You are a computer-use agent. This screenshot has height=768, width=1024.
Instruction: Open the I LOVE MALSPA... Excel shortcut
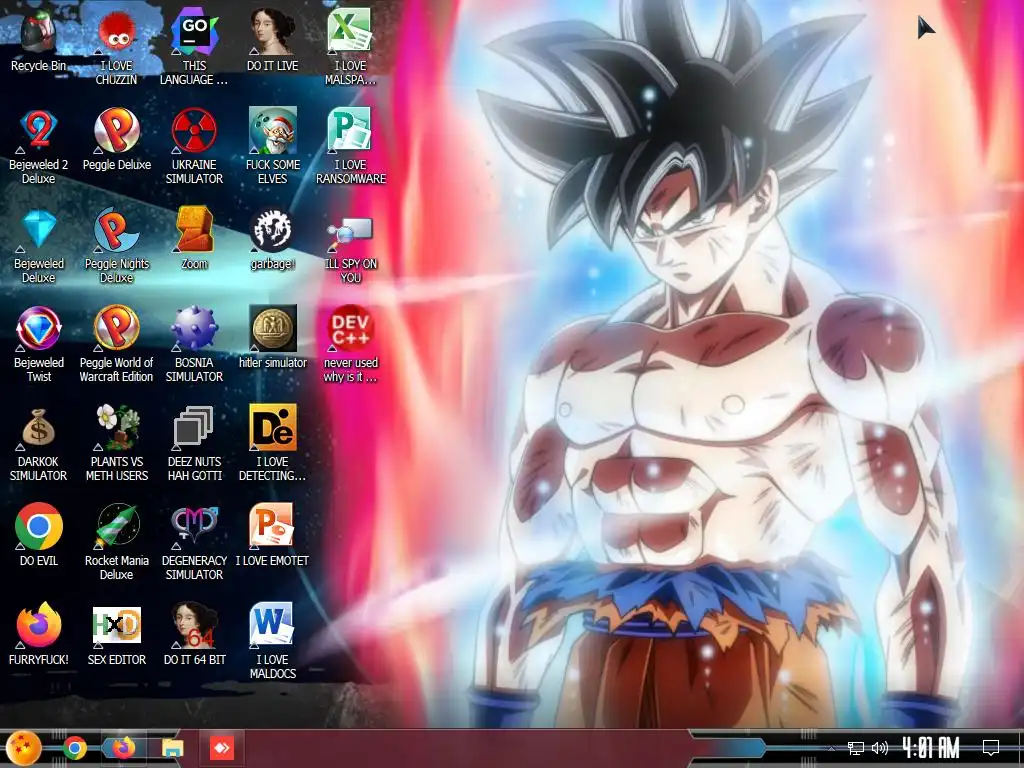(350, 31)
